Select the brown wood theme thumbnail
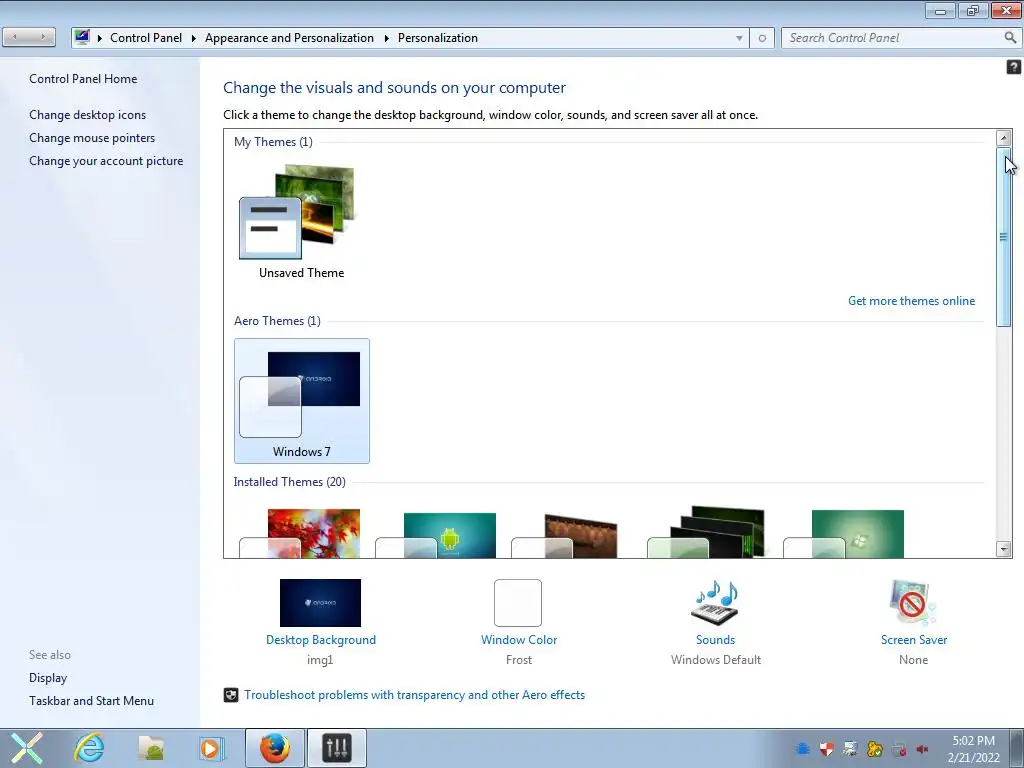 point(564,536)
